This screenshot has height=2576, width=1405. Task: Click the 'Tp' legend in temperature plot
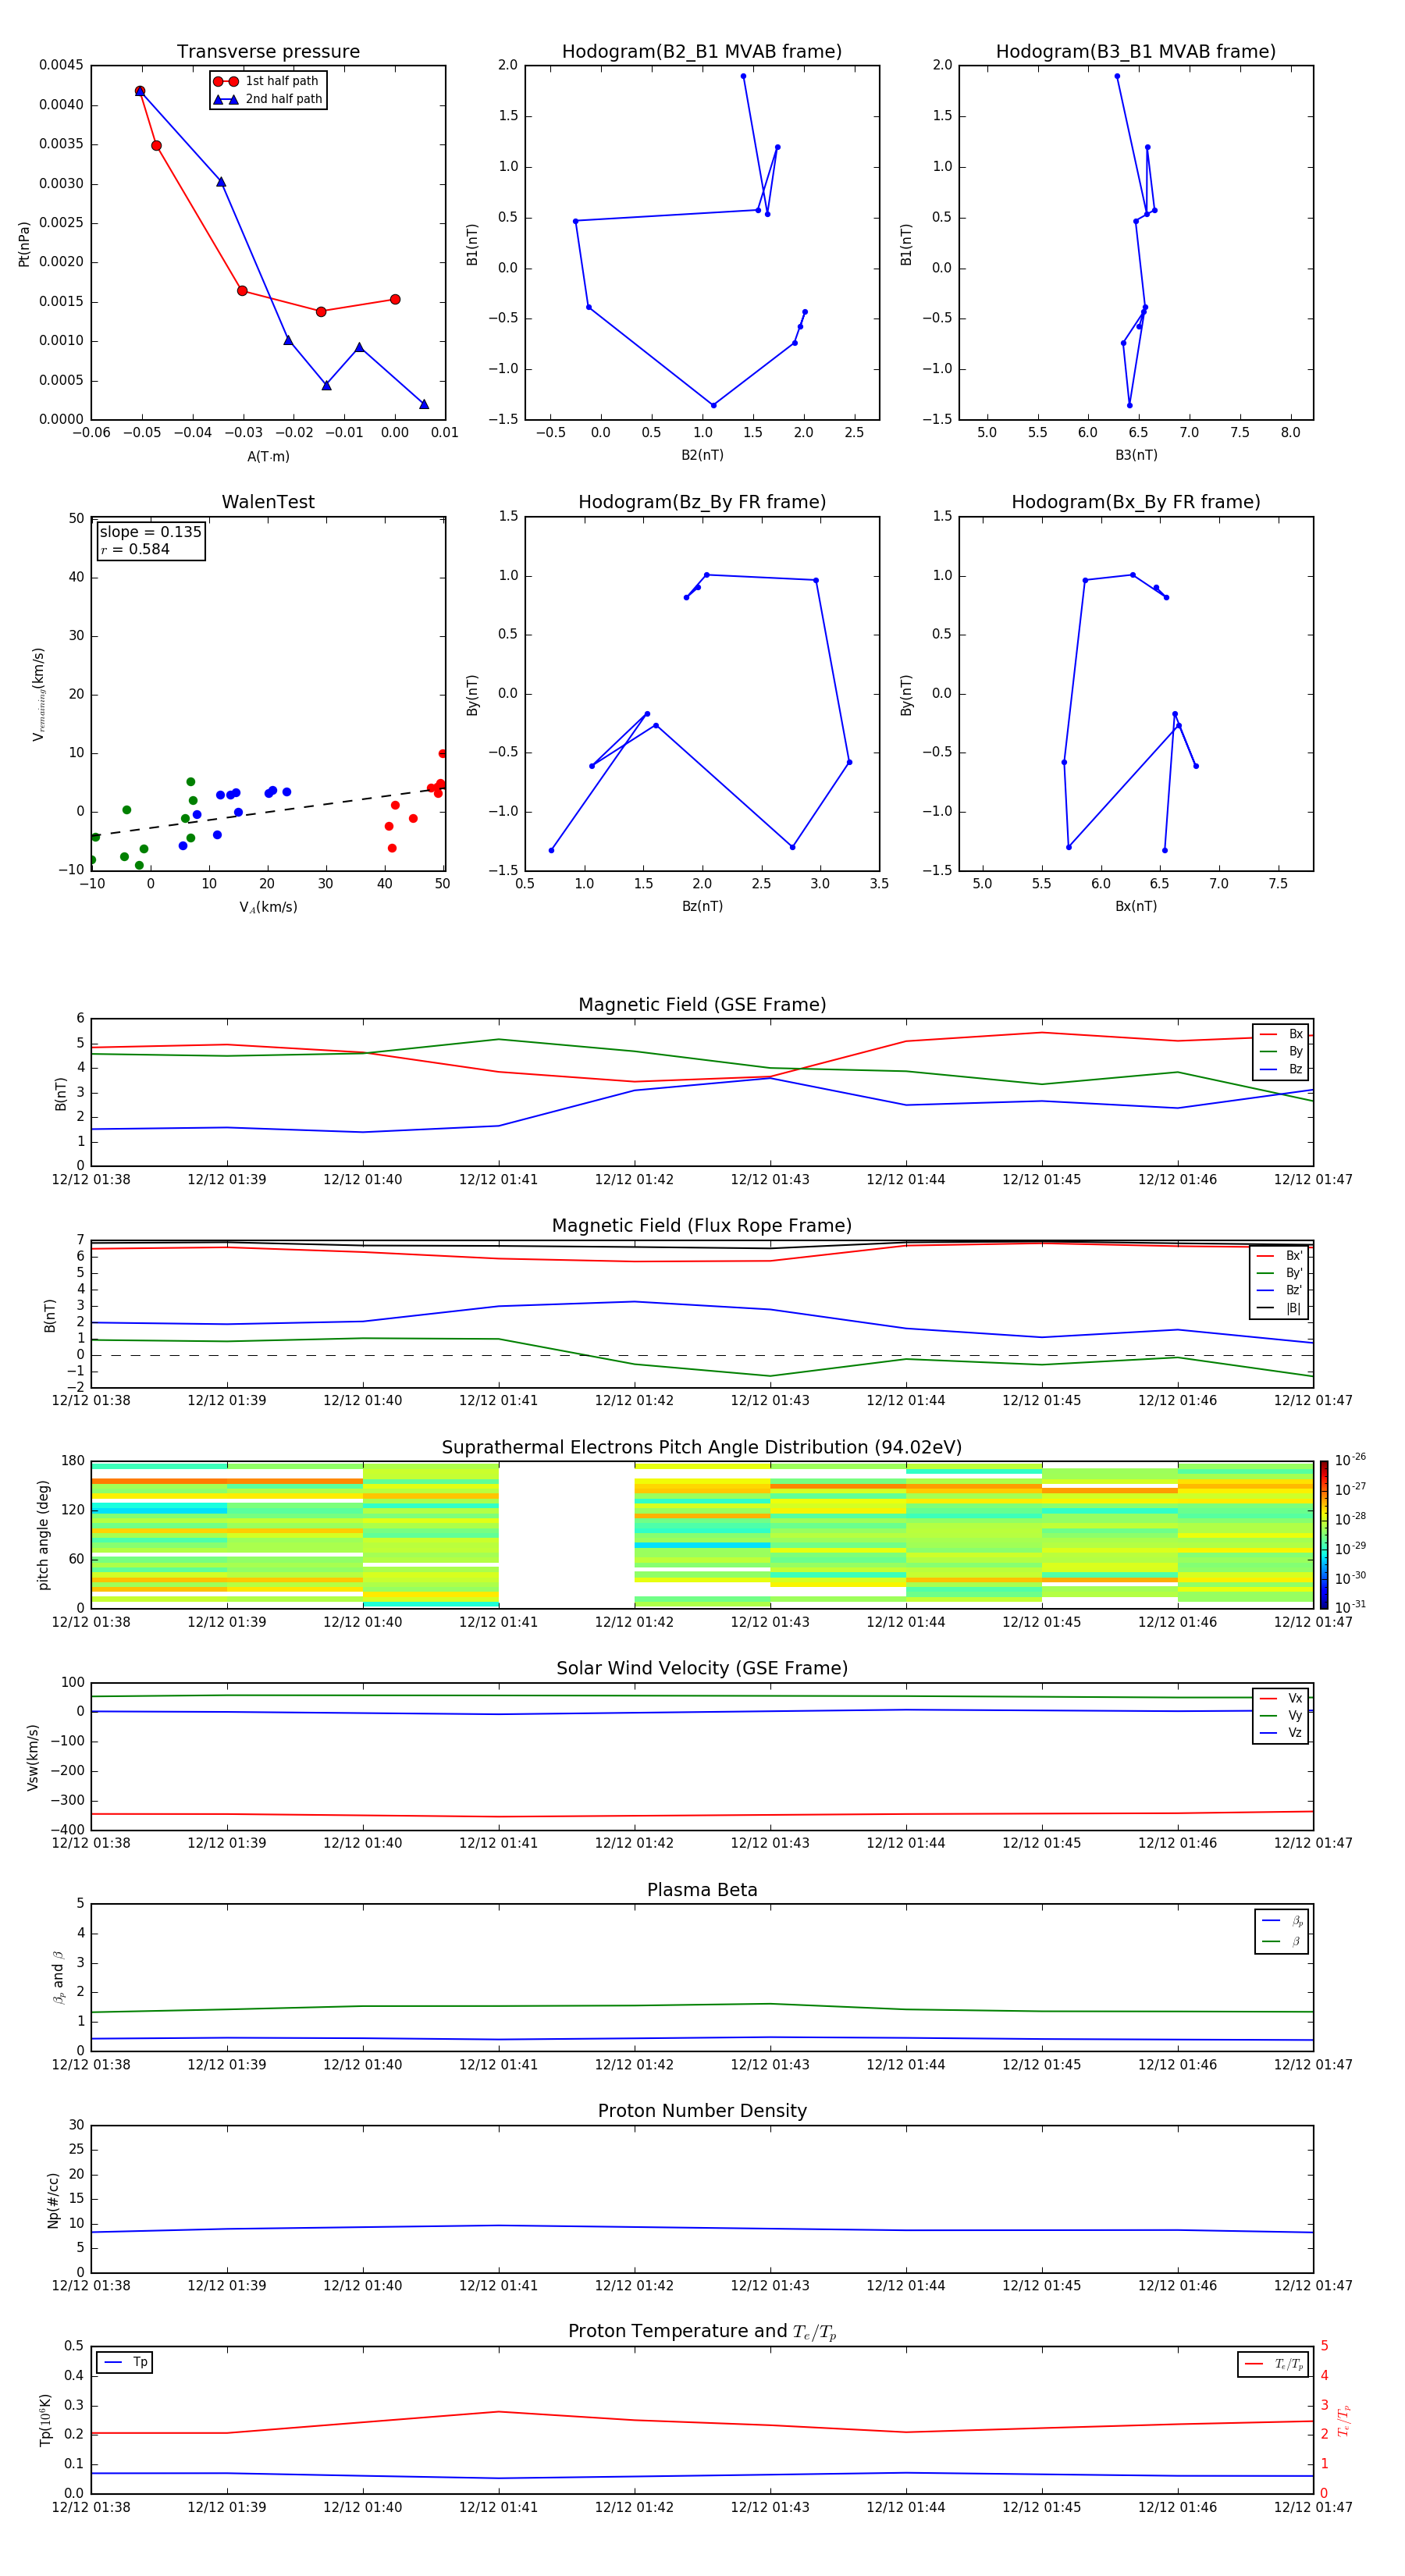[x=125, y=2362]
